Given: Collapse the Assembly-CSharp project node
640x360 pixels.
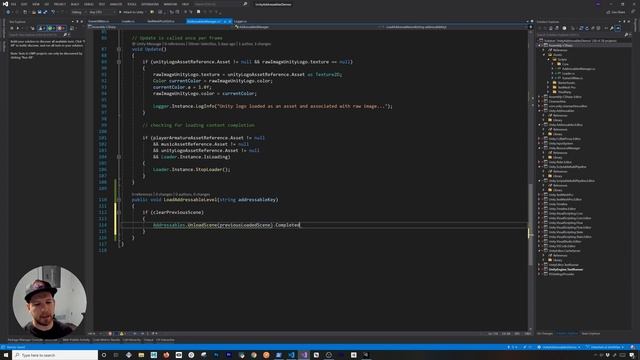Looking at the screenshot, I should click(539, 45).
